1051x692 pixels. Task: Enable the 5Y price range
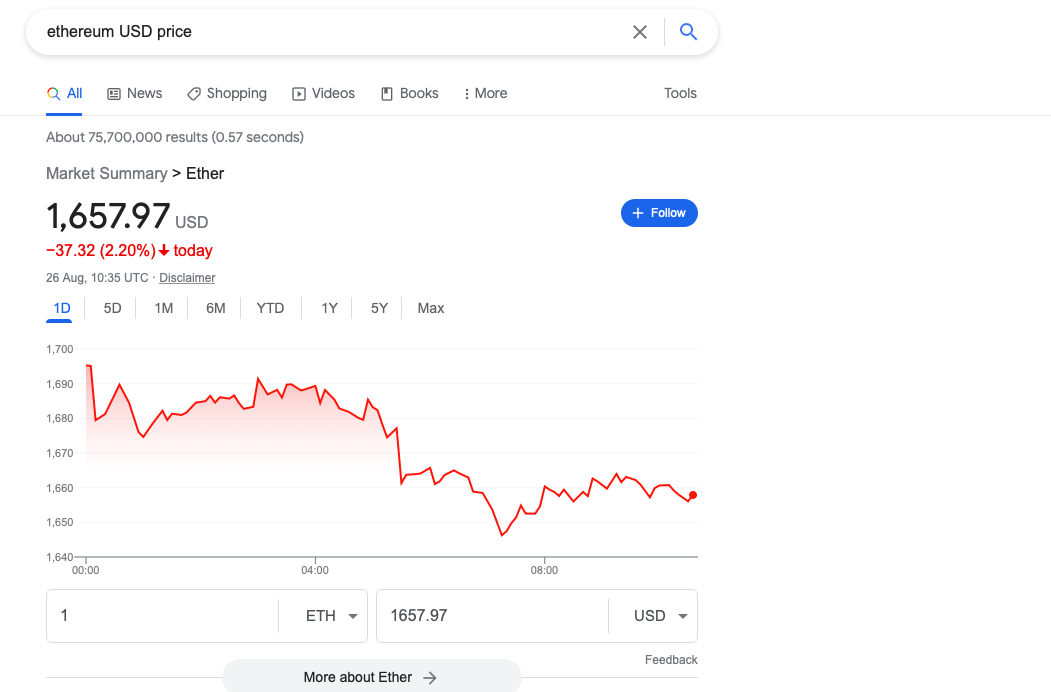377,308
